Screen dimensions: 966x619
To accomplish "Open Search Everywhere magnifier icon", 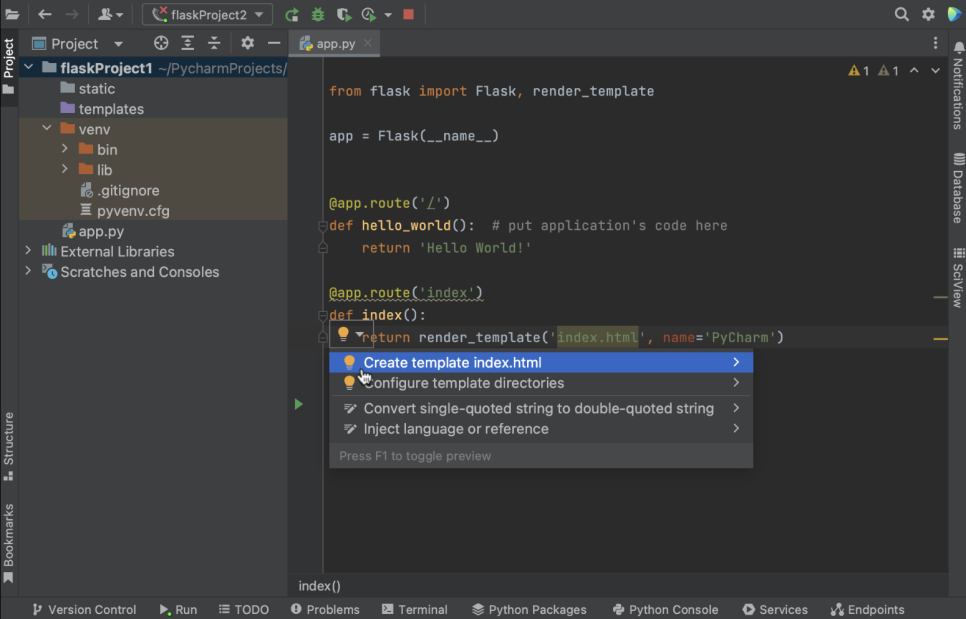I will (901, 15).
